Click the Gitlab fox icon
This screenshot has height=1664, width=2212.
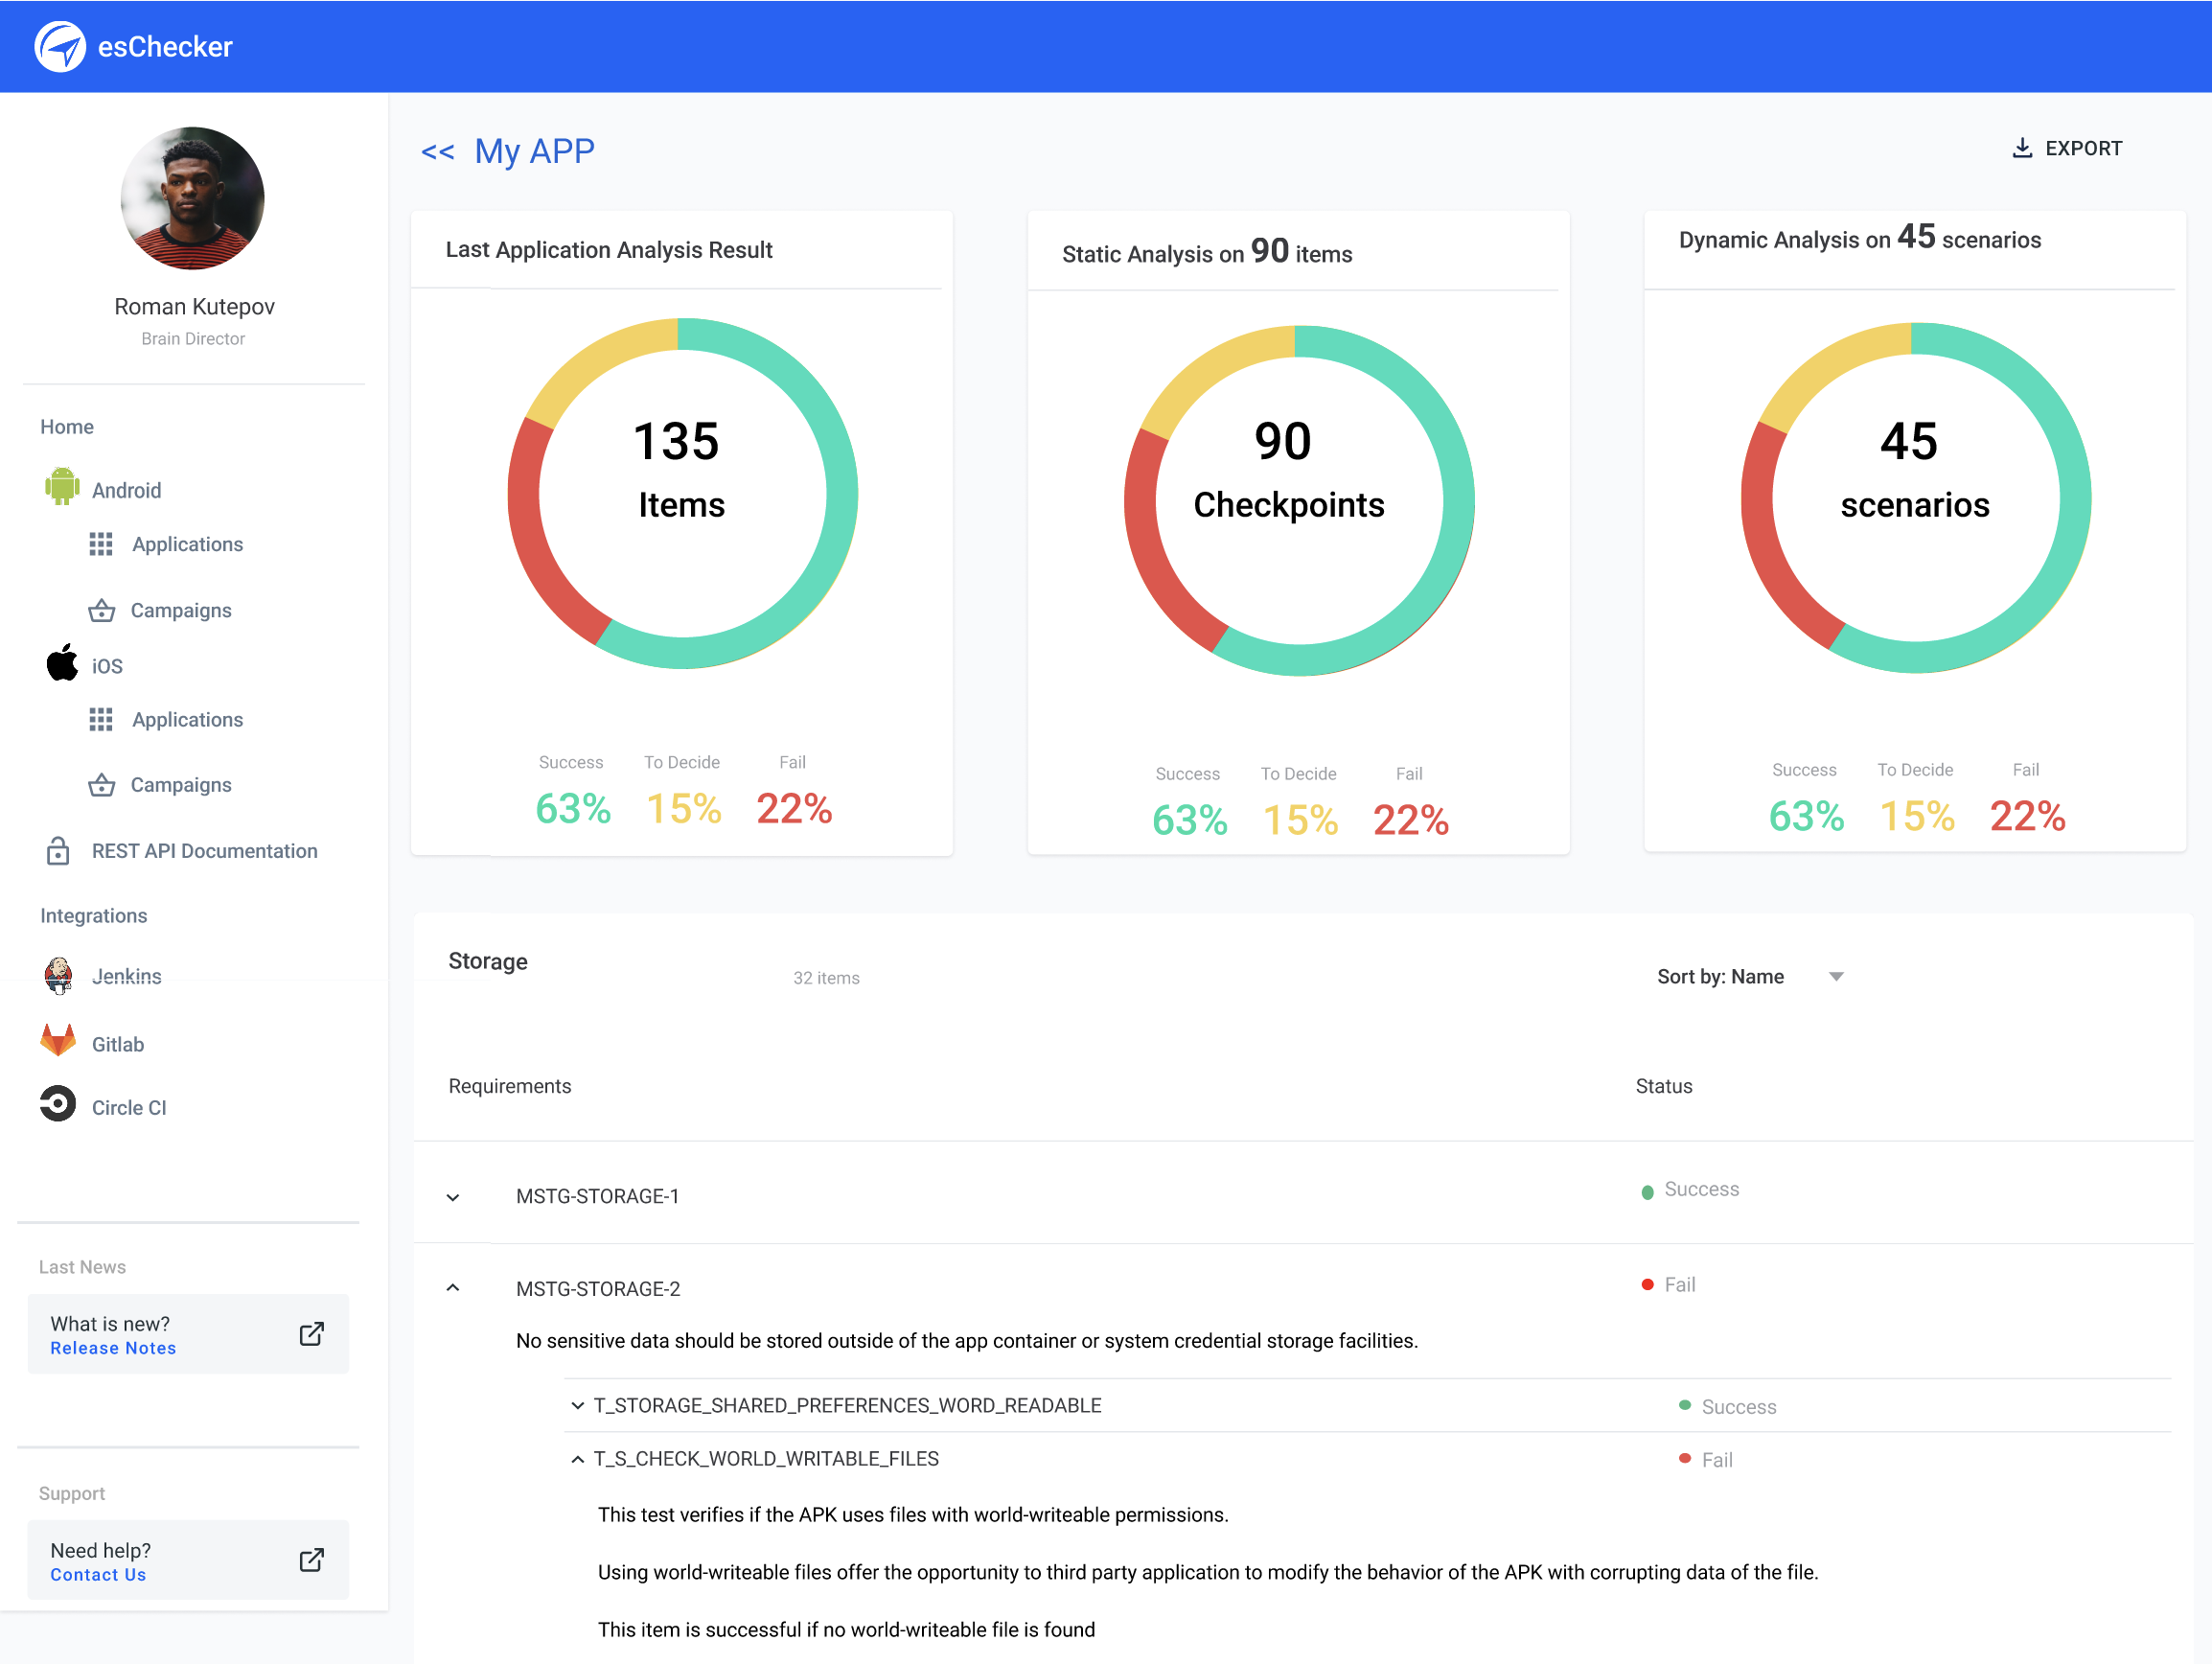pyautogui.click(x=58, y=1041)
